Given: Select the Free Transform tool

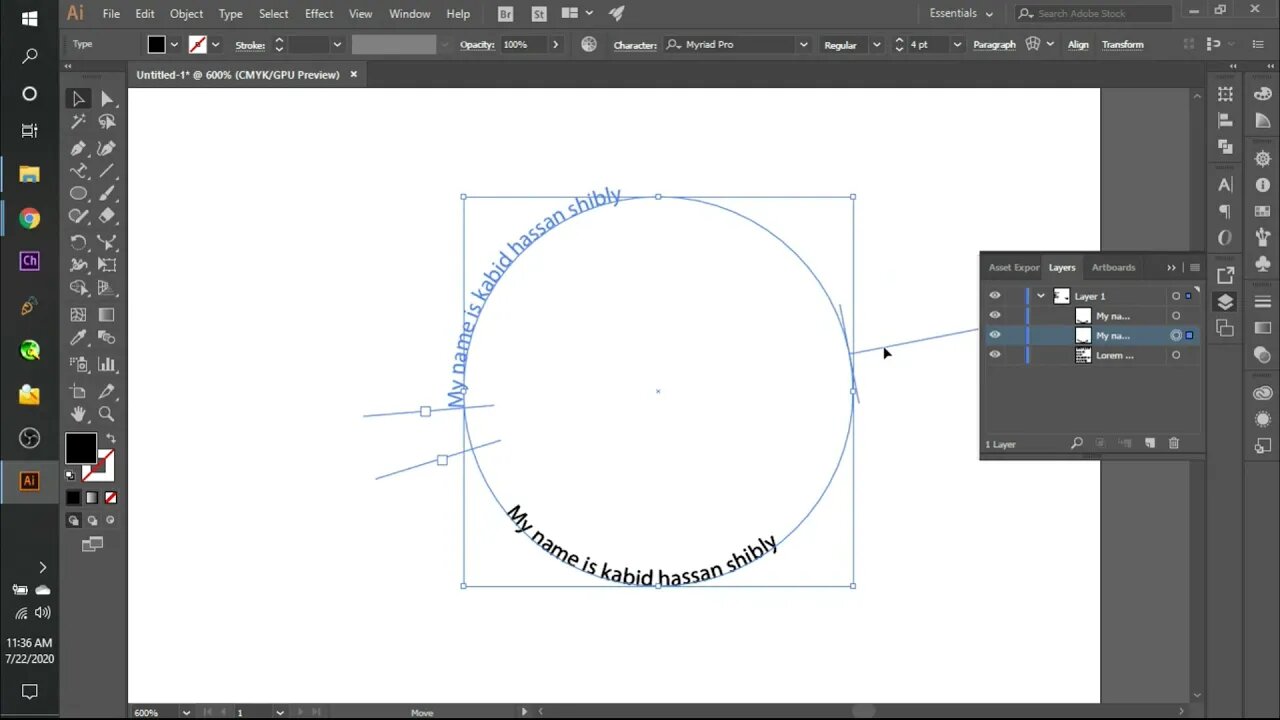Looking at the screenshot, I should pyautogui.click(x=107, y=265).
